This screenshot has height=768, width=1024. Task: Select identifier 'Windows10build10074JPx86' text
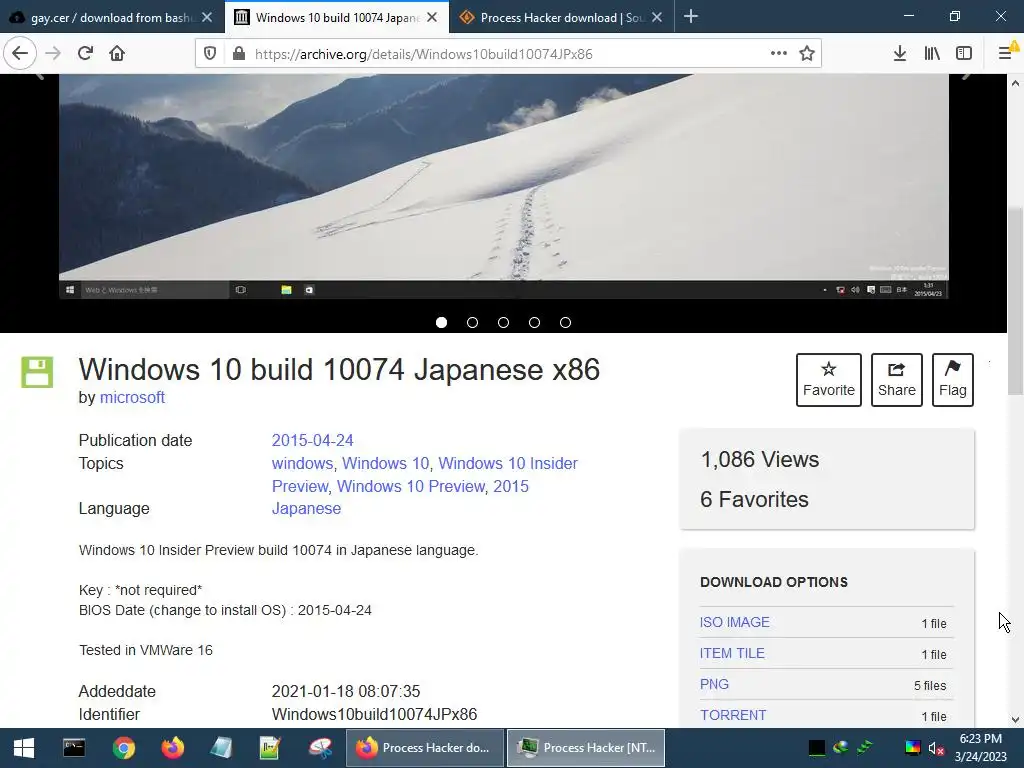pyautogui.click(x=374, y=714)
